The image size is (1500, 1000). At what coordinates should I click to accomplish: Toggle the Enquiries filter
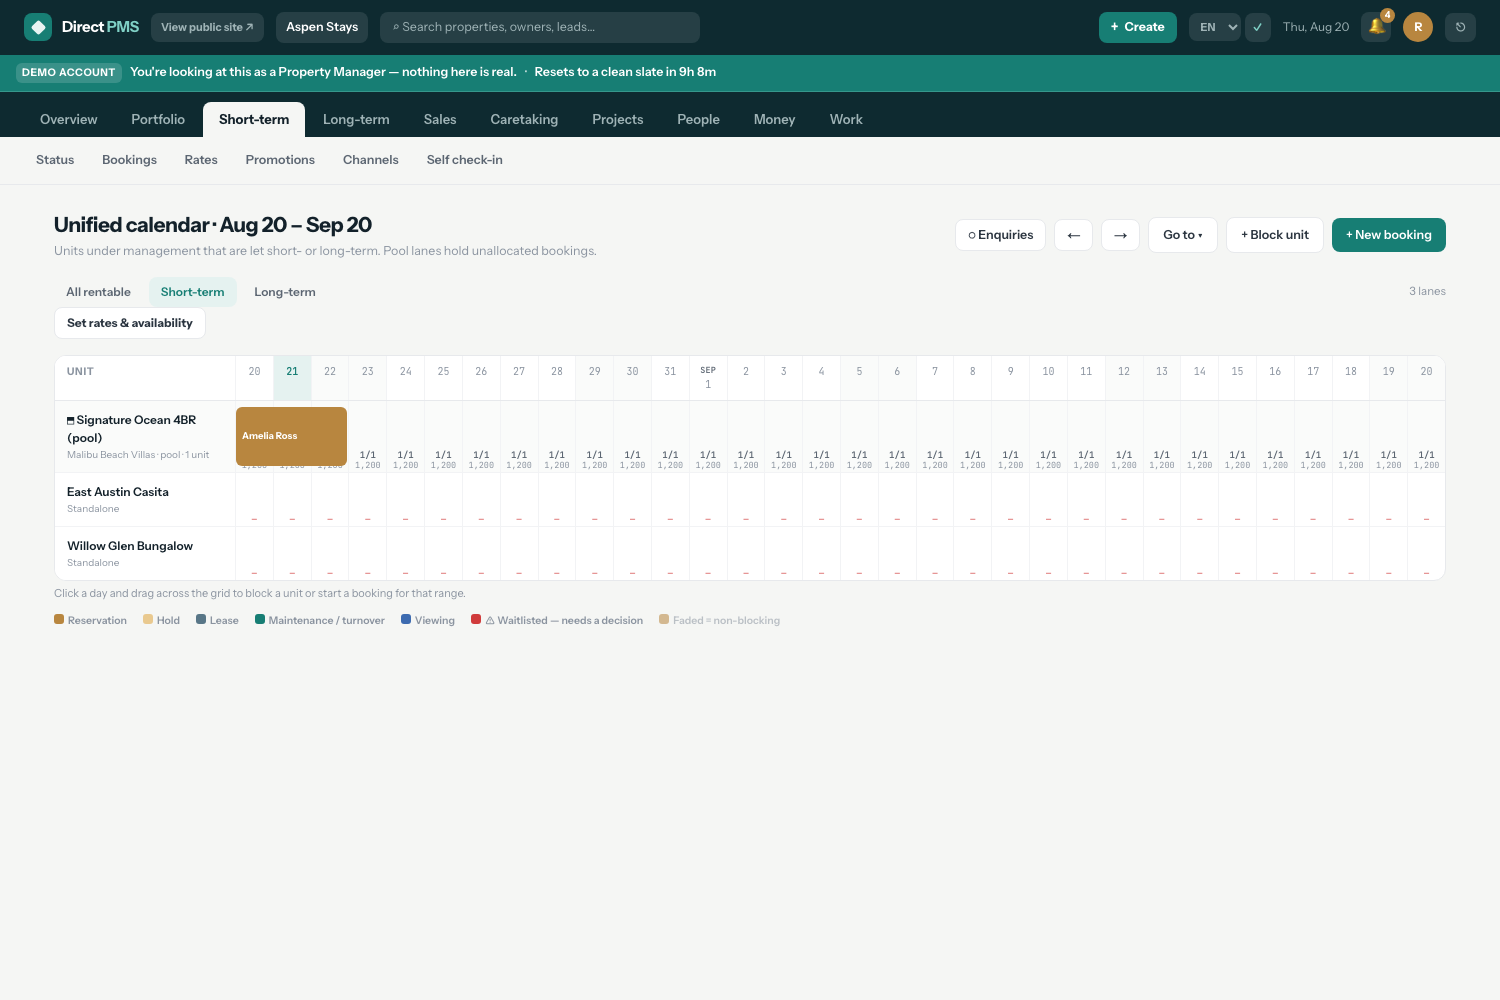pos(1000,235)
